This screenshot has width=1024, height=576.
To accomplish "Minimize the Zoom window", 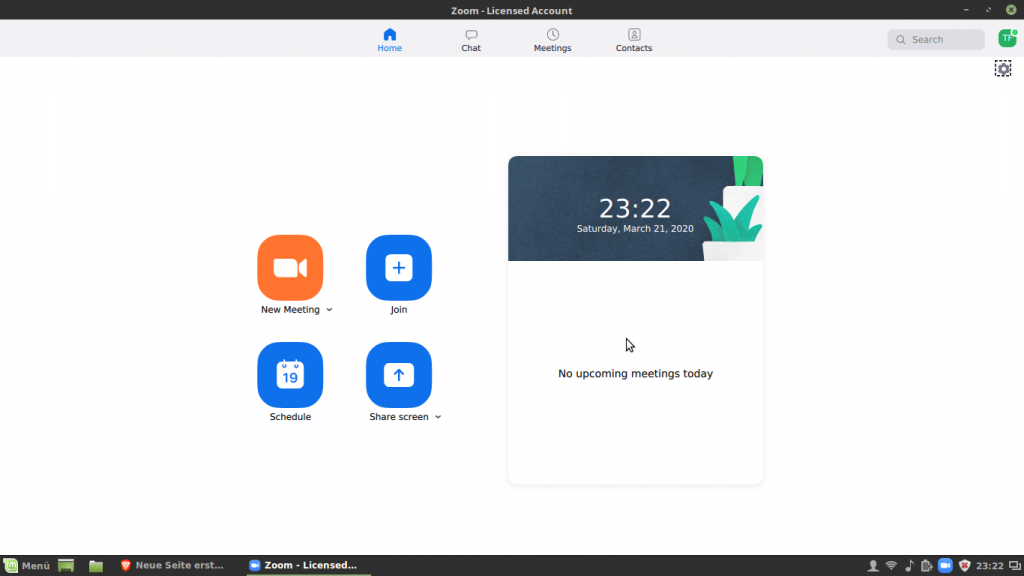I will (966, 10).
